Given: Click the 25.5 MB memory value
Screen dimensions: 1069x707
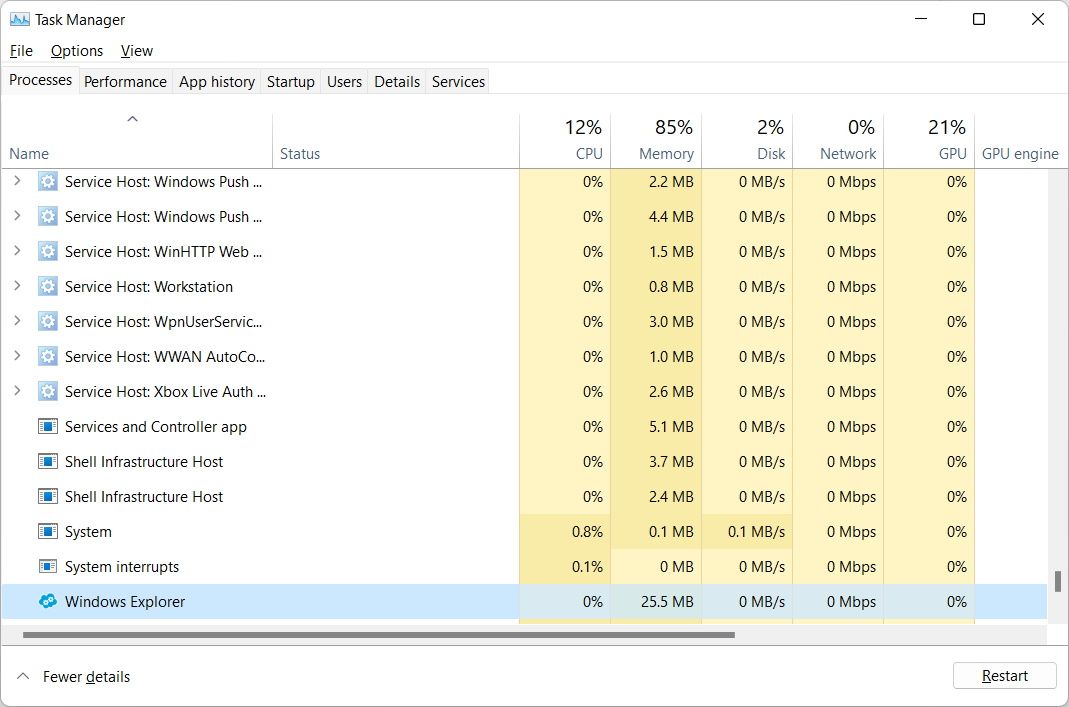Looking at the screenshot, I should [x=667, y=602].
